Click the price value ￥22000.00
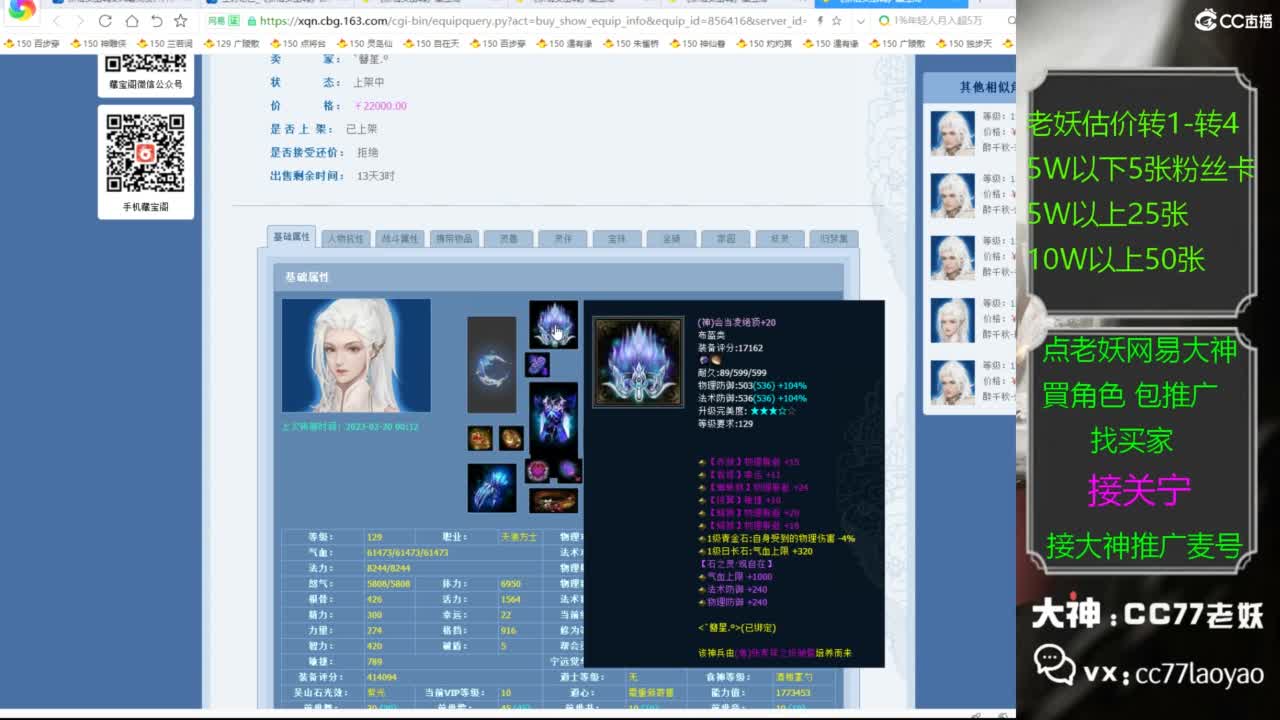The height and width of the screenshot is (720, 1280). 380,106
